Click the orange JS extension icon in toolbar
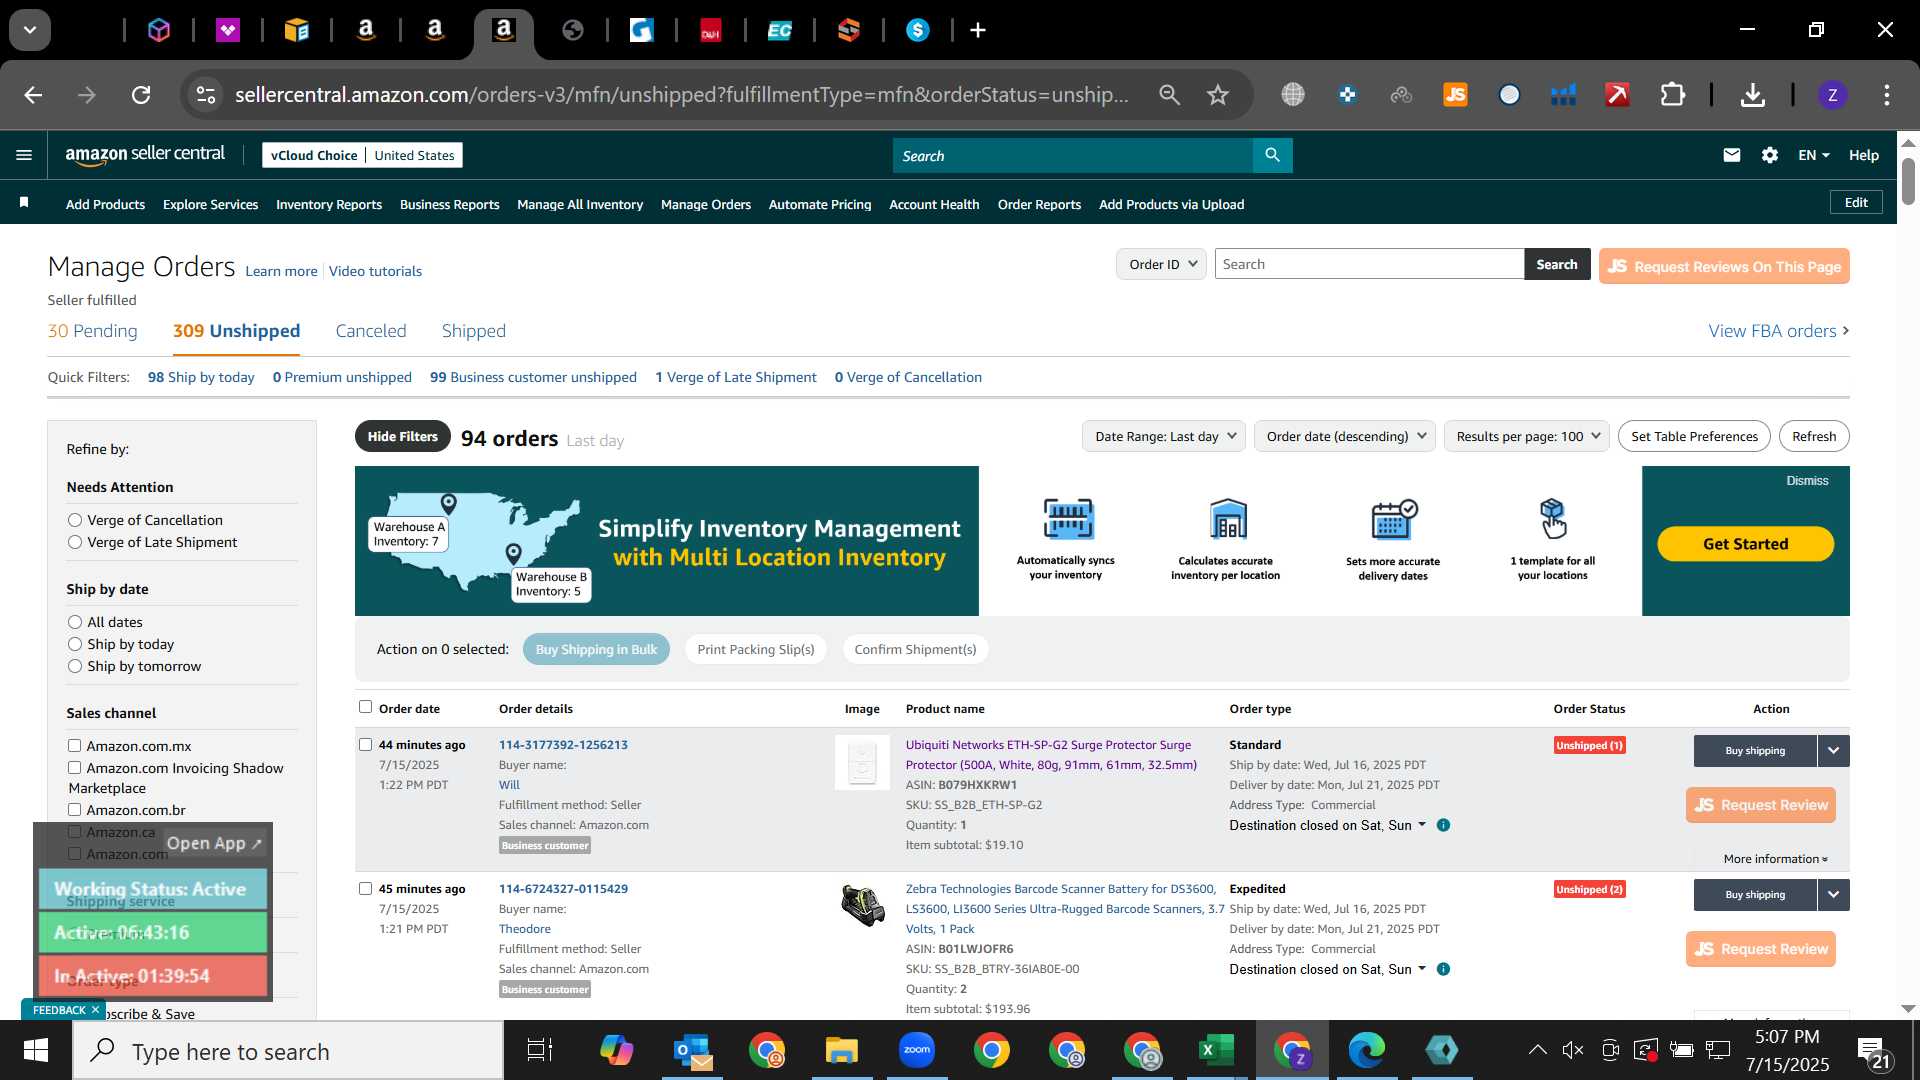This screenshot has width=1920, height=1080. coord(1455,95)
